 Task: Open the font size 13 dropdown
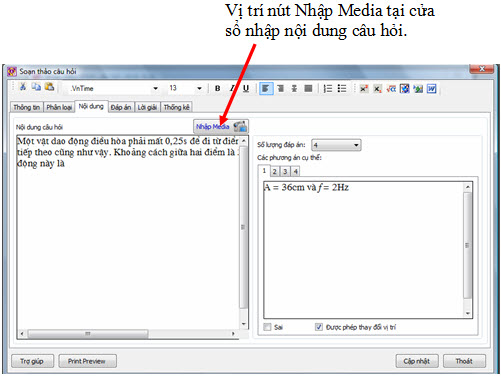pos(199,89)
